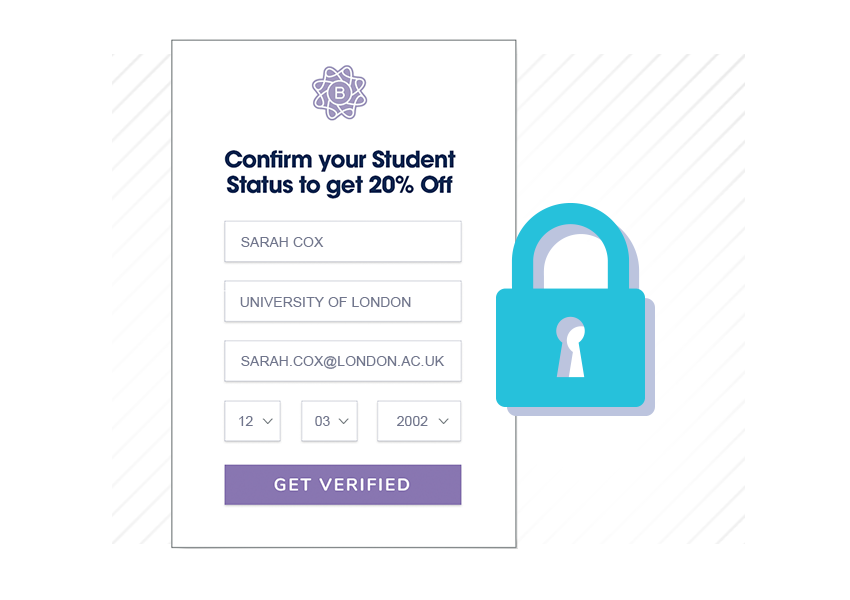Click the Confirm your Student Status heading

[340, 172]
